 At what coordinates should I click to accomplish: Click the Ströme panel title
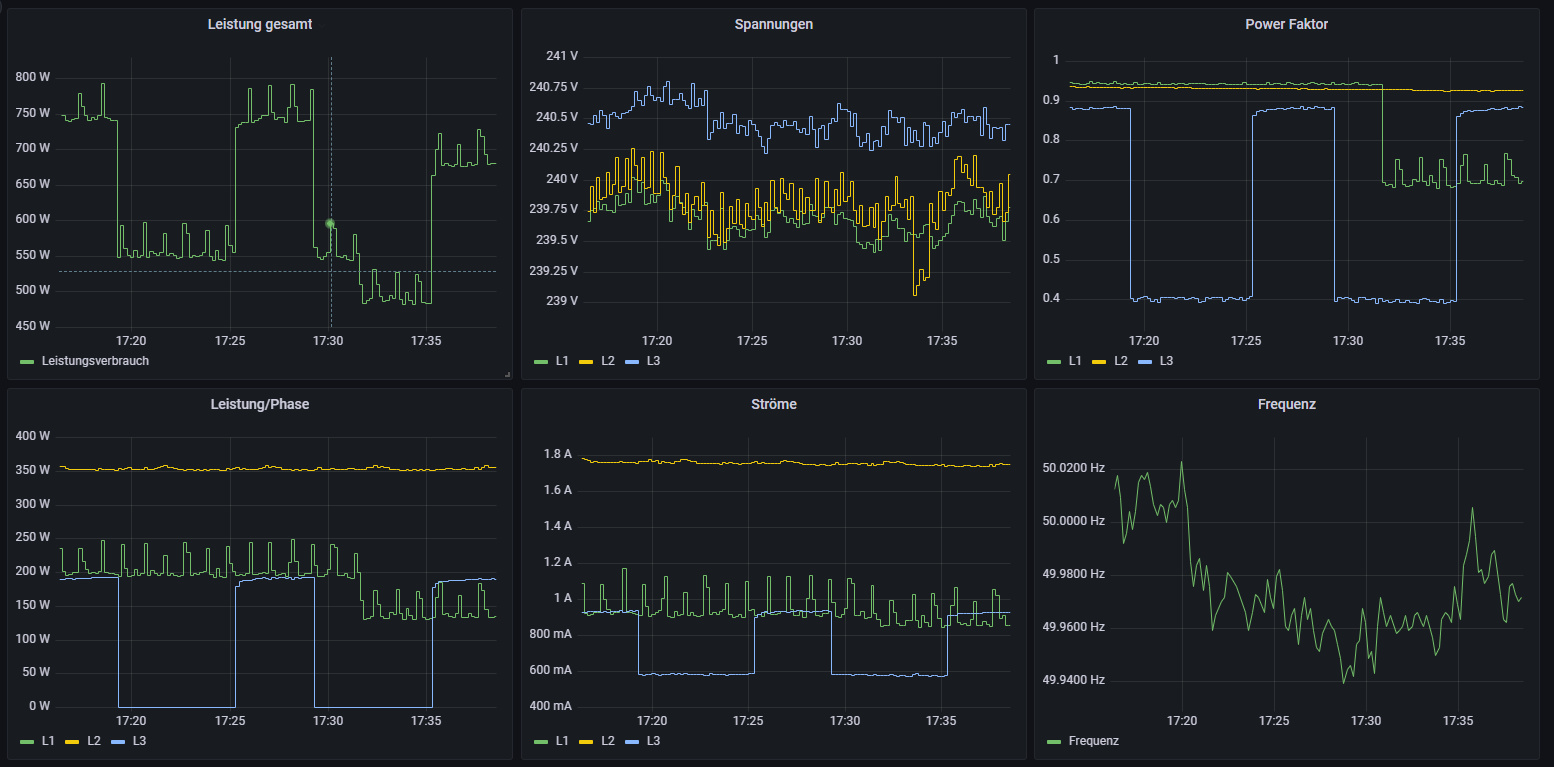pos(773,404)
